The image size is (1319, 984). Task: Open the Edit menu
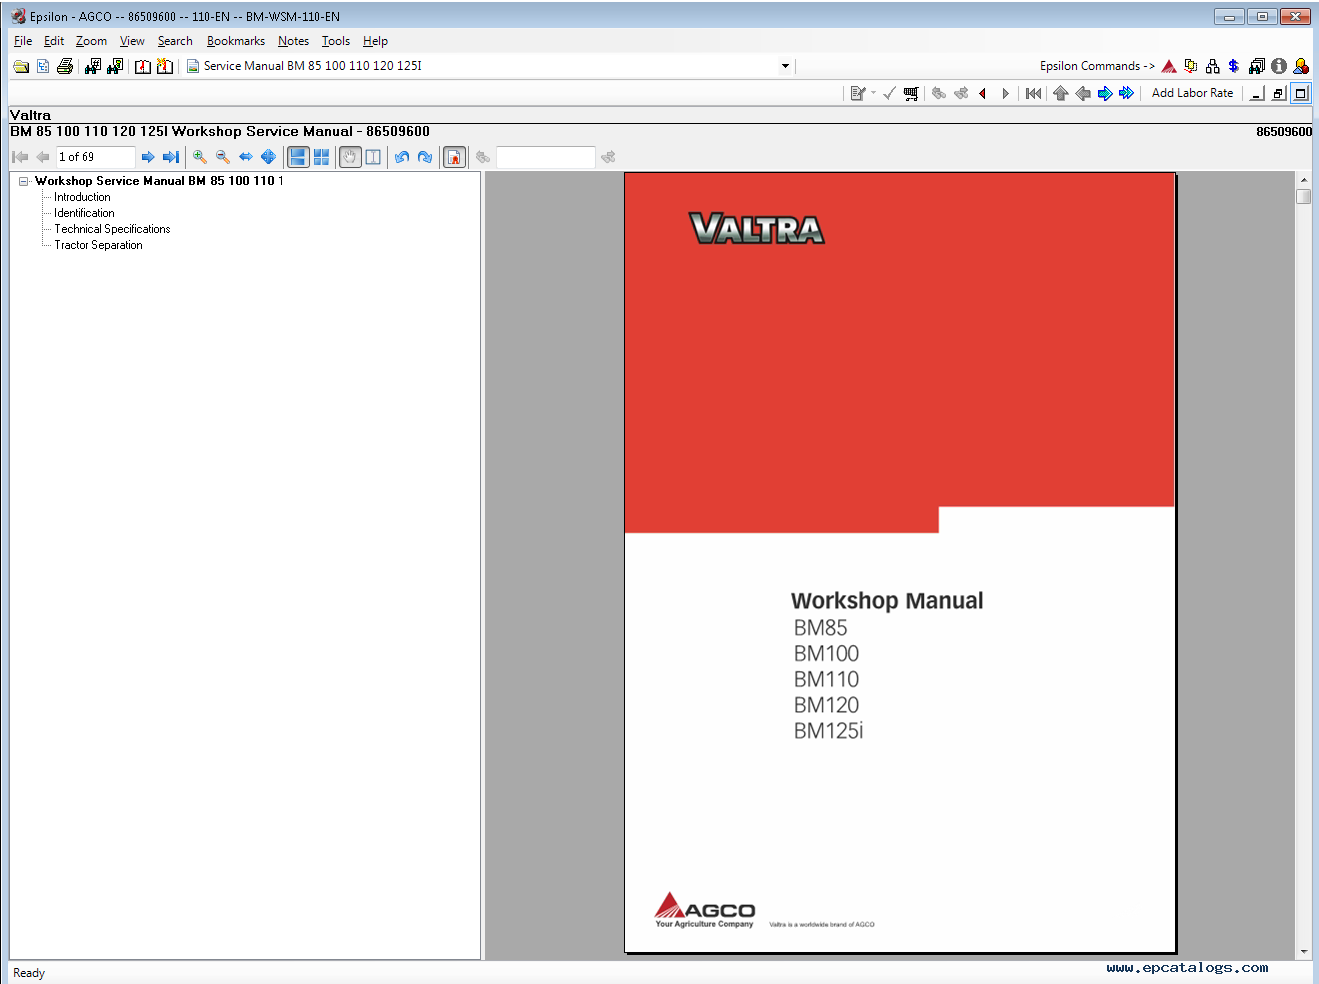tap(54, 41)
